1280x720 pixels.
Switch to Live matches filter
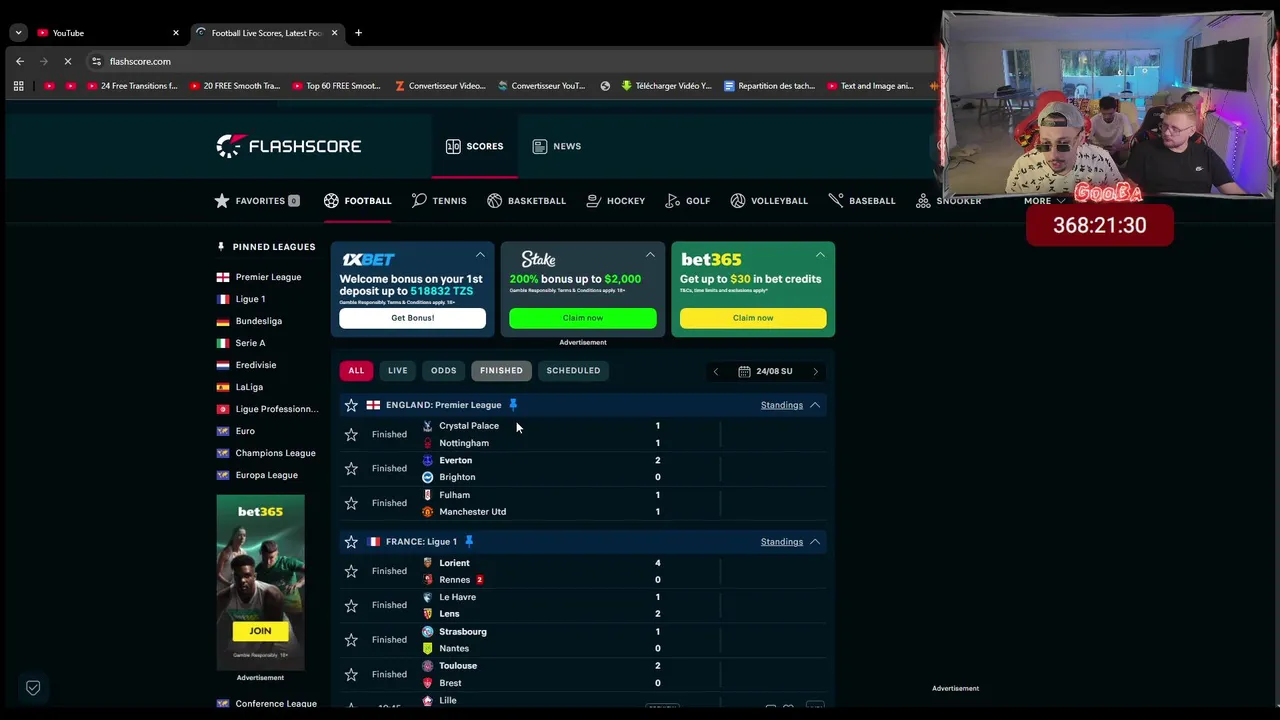(x=398, y=371)
